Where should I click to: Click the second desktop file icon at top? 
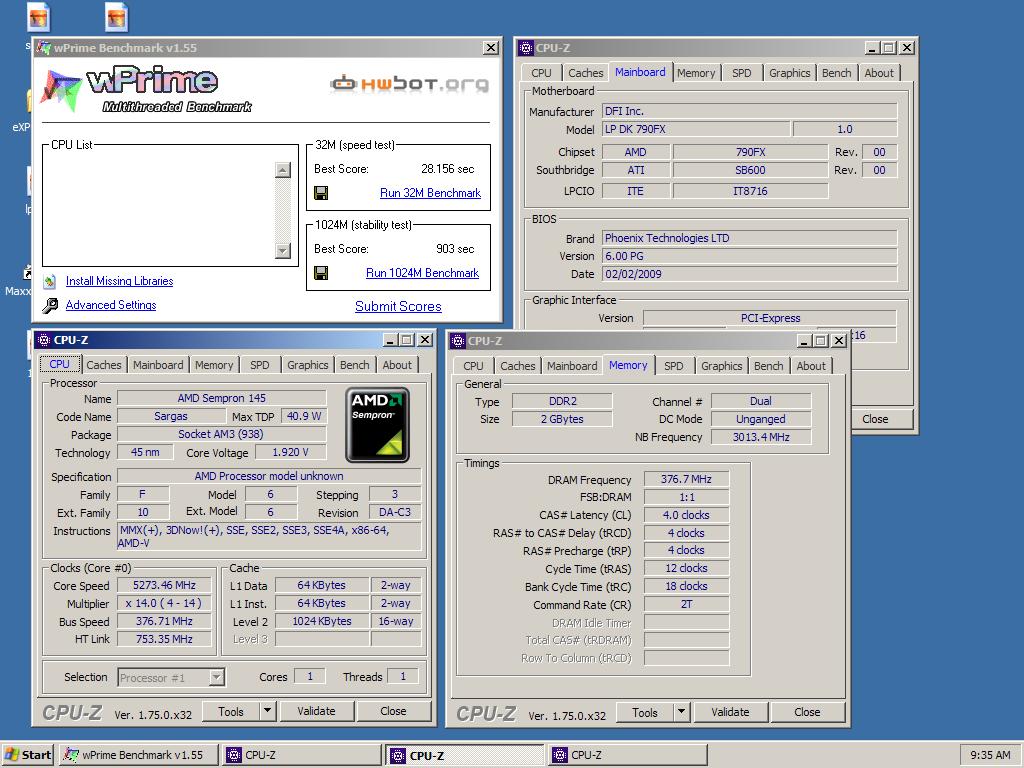(x=116, y=17)
